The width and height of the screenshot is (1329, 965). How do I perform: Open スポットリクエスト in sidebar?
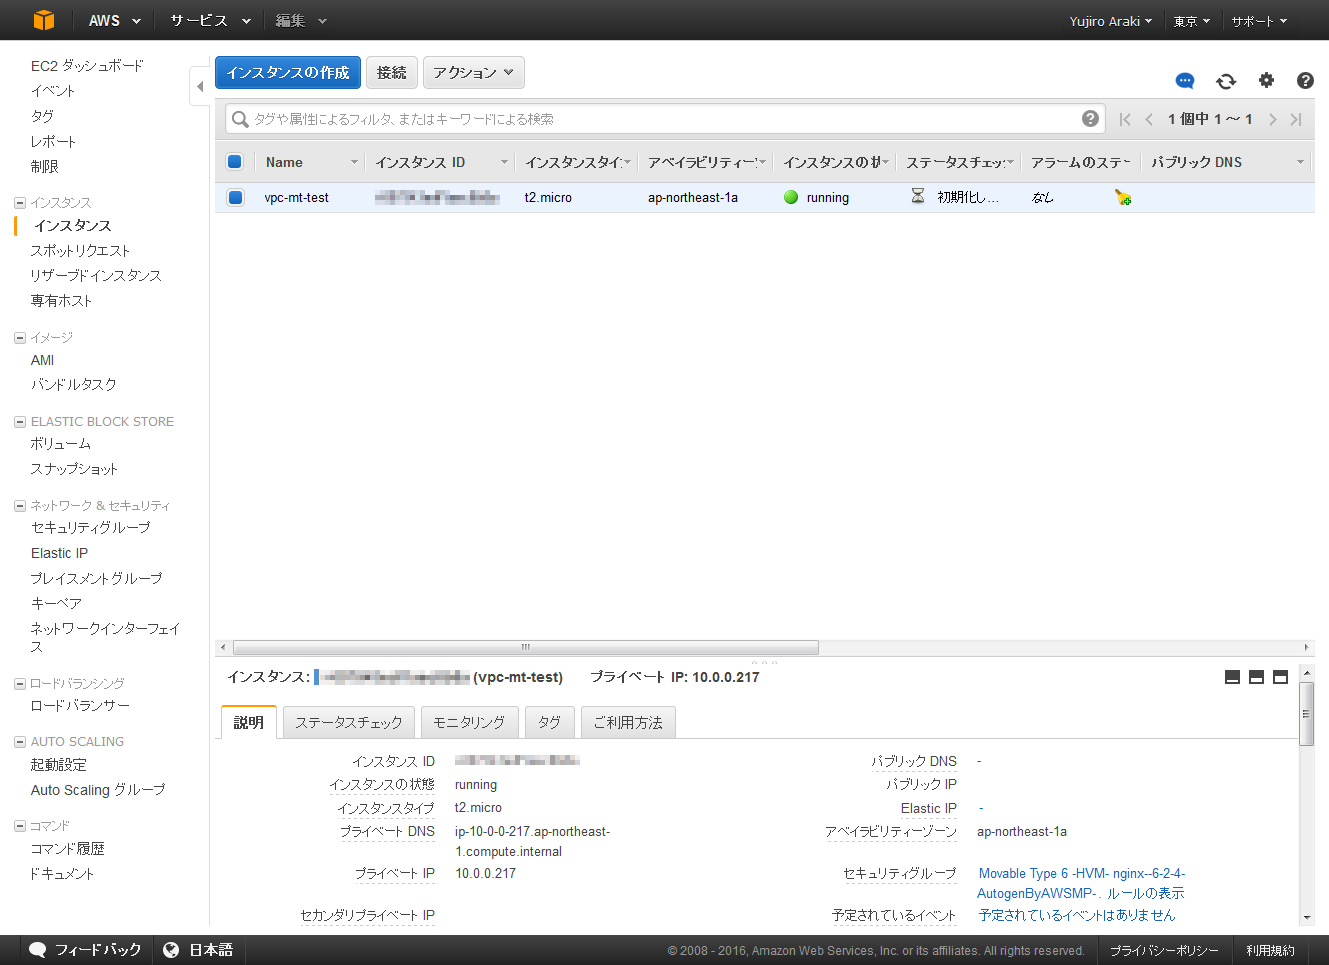[80, 251]
